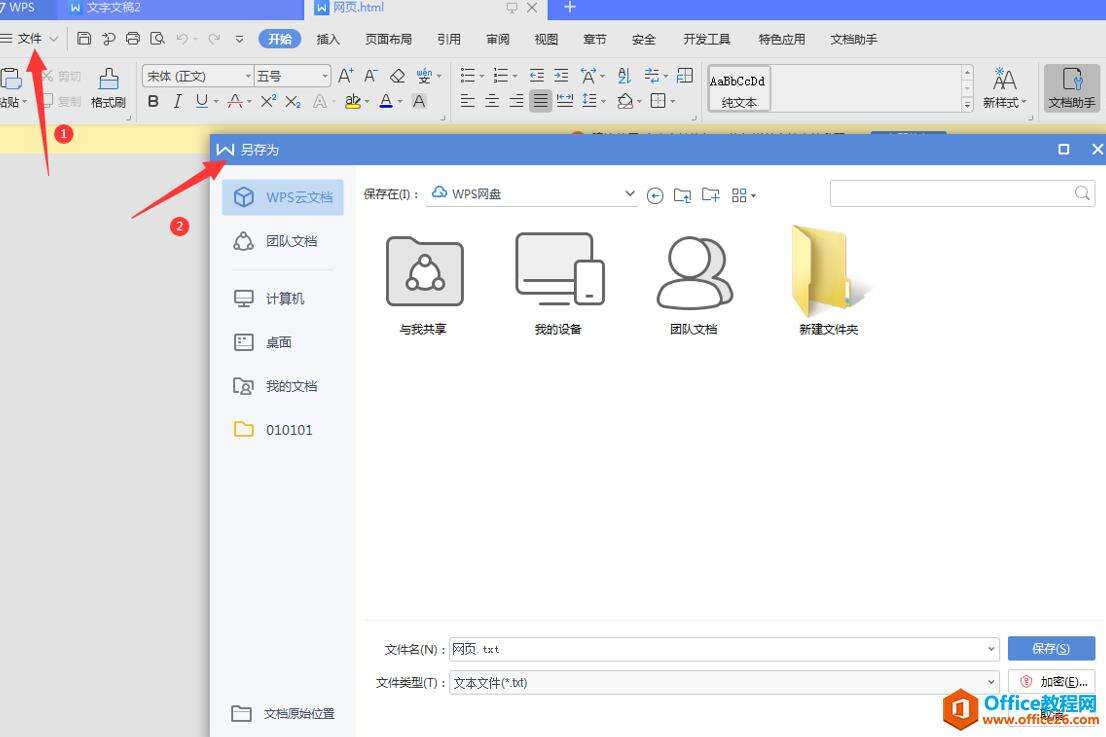The width and height of the screenshot is (1106, 737).
Task: Toggle align left paragraph
Action: click(x=467, y=102)
